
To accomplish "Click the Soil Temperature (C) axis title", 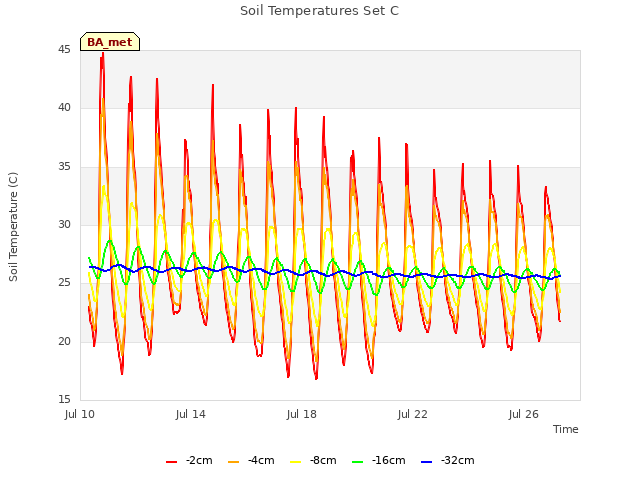I will pyautogui.click(x=13, y=227).
